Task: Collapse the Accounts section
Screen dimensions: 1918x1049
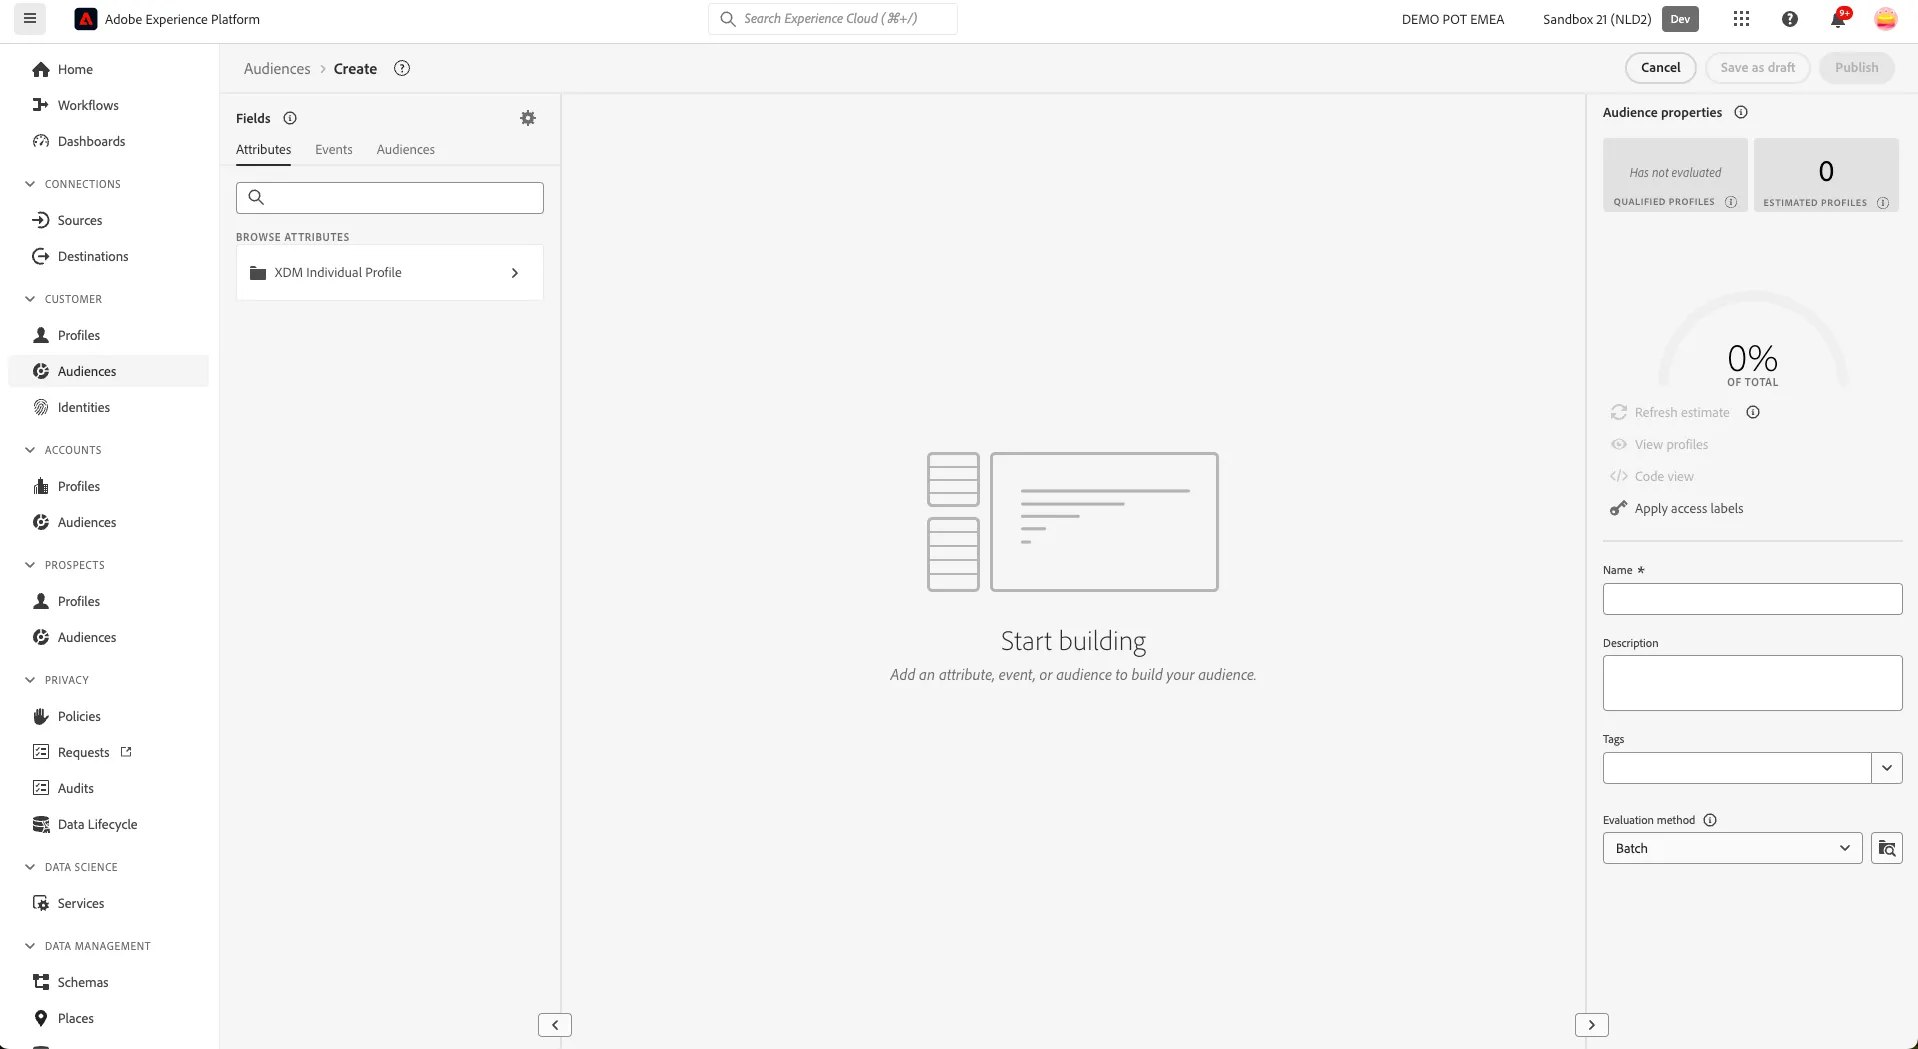Action: click(x=30, y=450)
